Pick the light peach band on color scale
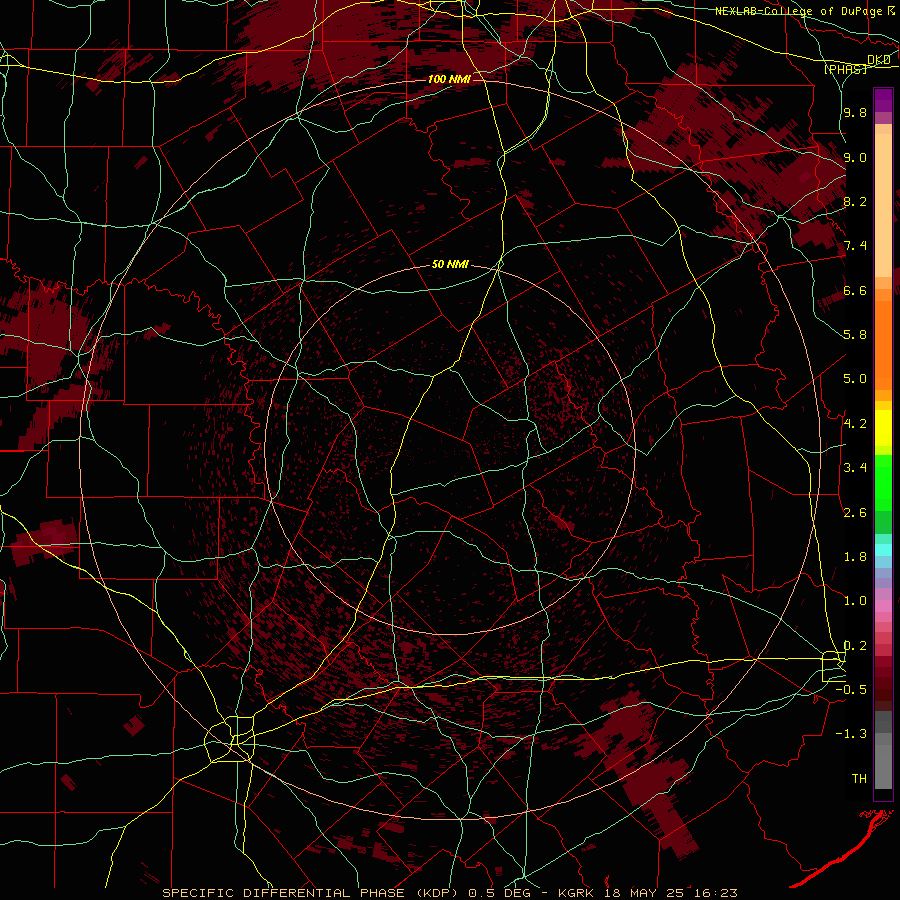Viewport: 900px width, 900px height. pos(883,205)
